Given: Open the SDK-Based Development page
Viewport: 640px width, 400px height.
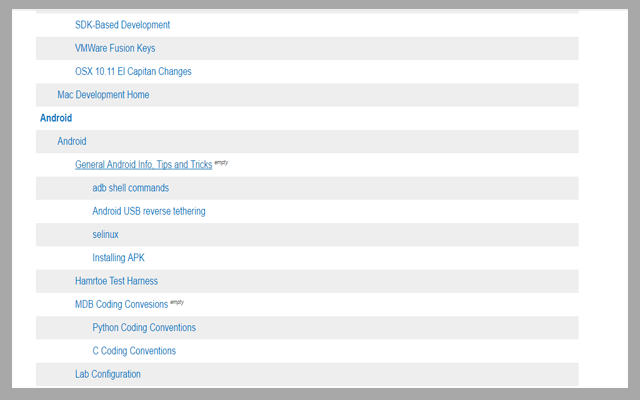Looking at the screenshot, I should coord(122,25).
